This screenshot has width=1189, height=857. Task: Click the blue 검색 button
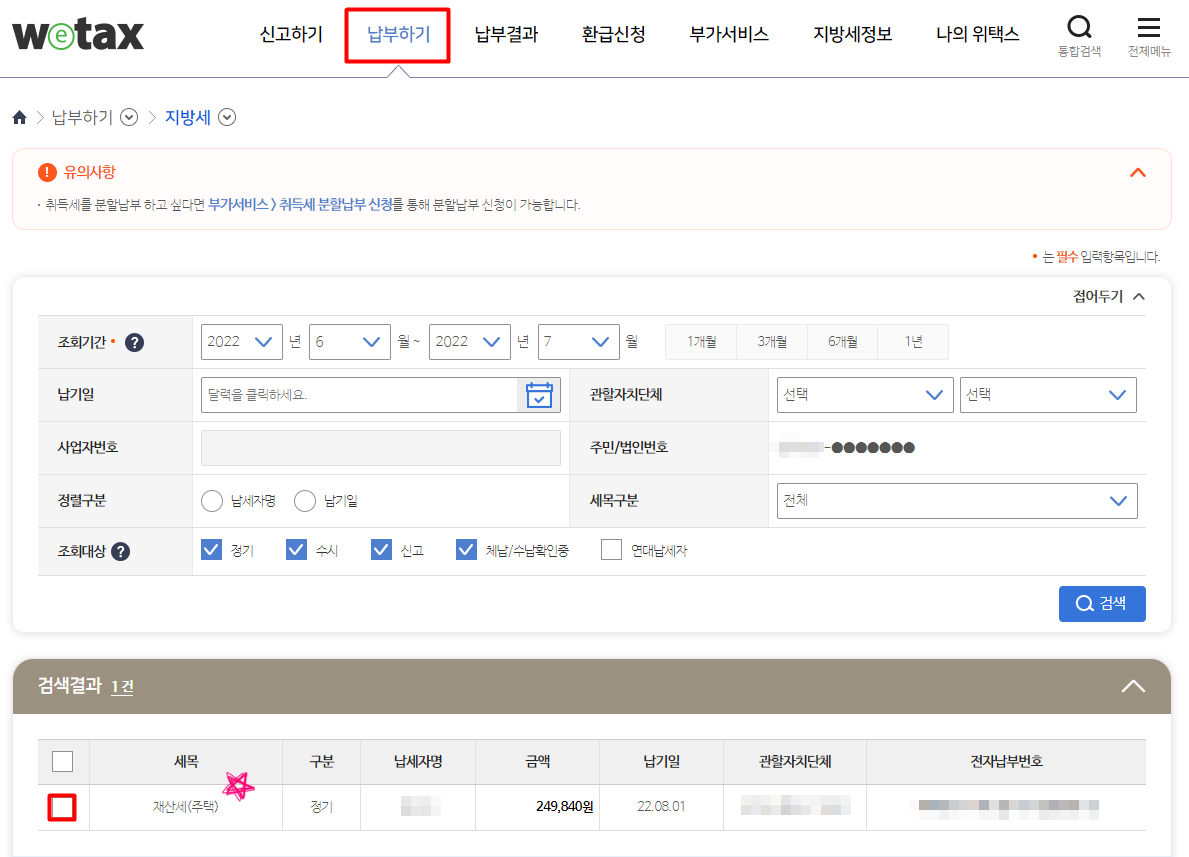coord(1102,604)
